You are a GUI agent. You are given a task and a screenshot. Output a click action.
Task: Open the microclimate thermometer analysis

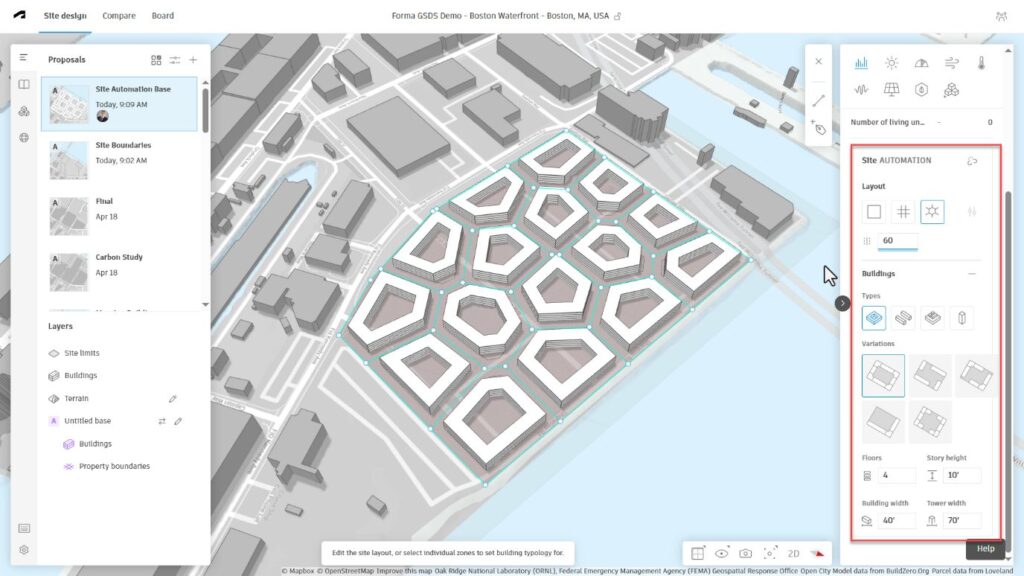982,63
